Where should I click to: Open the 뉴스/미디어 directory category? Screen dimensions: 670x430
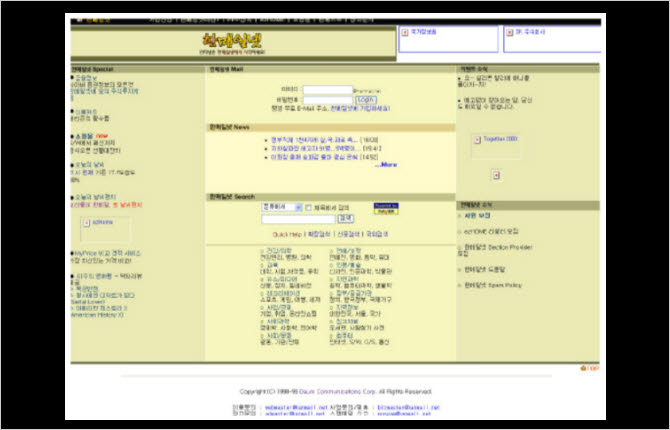(x=282, y=279)
